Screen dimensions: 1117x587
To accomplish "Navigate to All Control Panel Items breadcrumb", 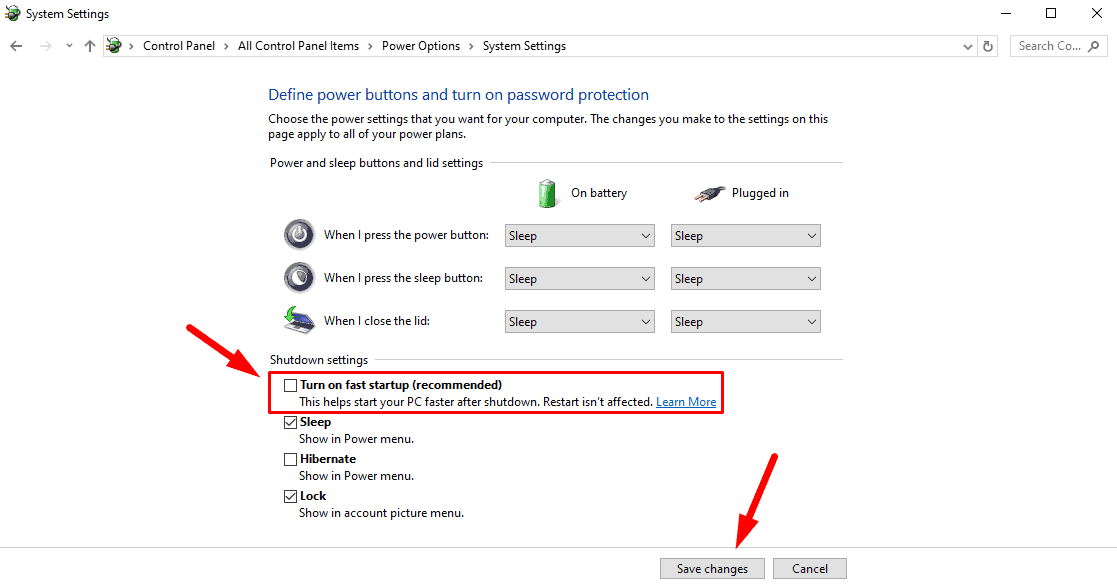I will [298, 46].
